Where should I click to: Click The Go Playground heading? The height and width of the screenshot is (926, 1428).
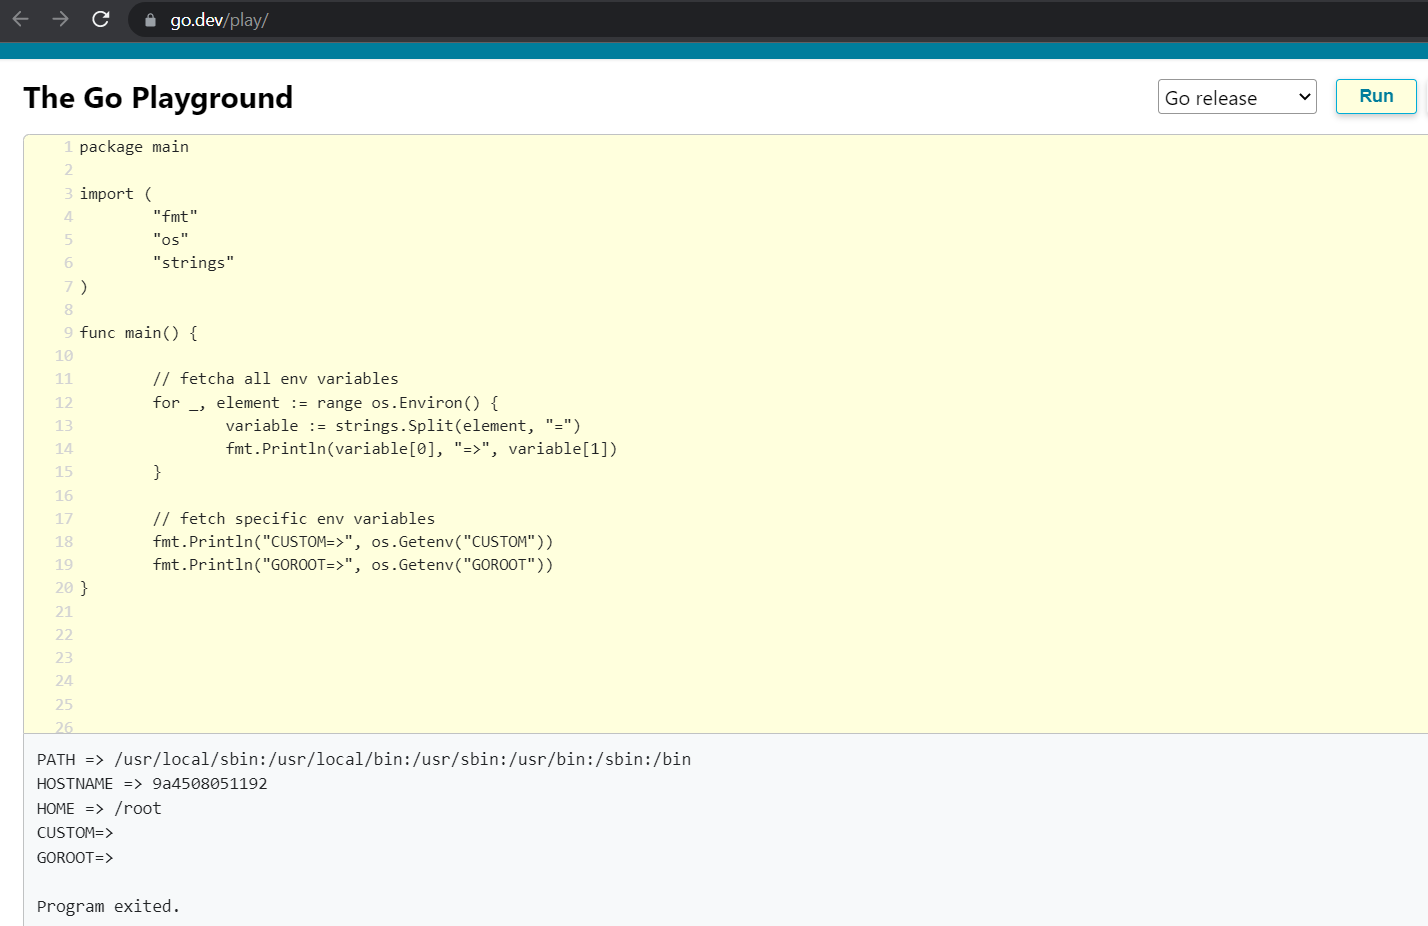(158, 97)
